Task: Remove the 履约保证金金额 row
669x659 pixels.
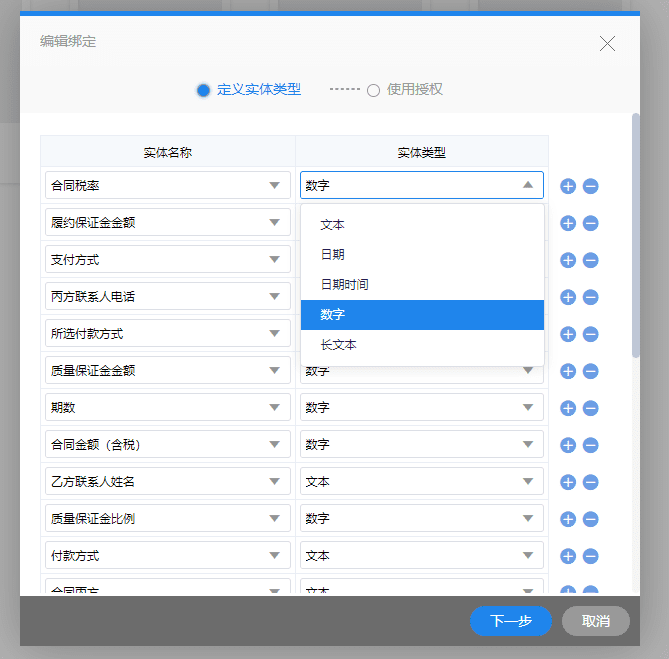Action: click(x=590, y=223)
